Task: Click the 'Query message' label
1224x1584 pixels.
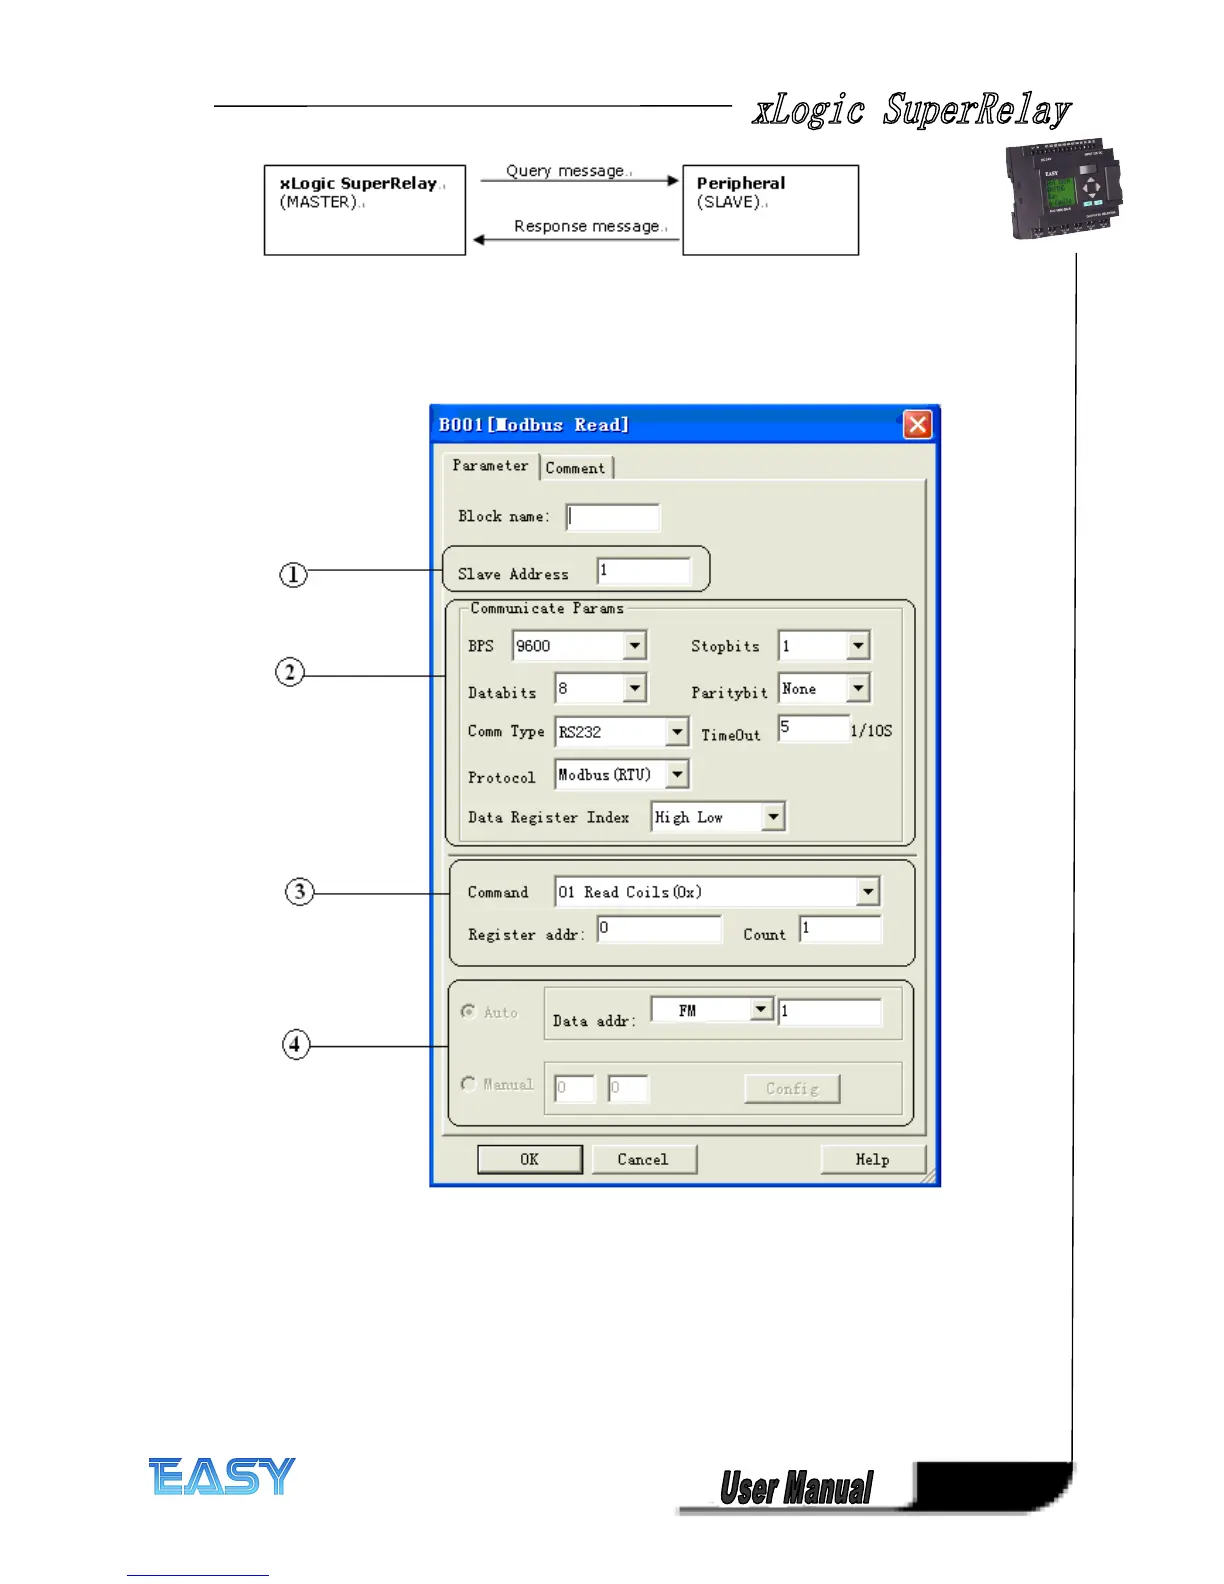Action: (x=565, y=171)
